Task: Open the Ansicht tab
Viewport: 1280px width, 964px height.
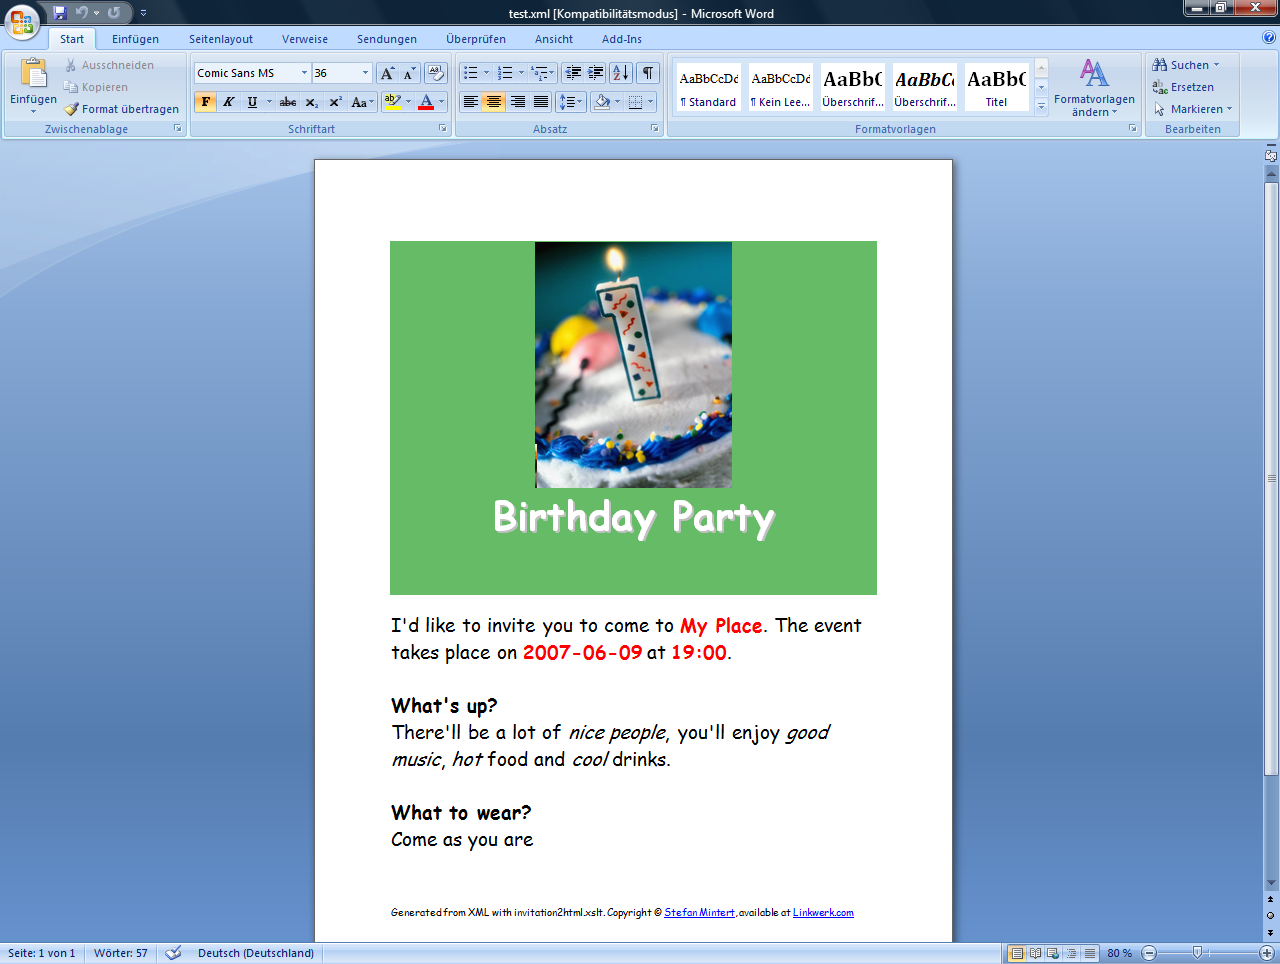Action: [554, 39]
